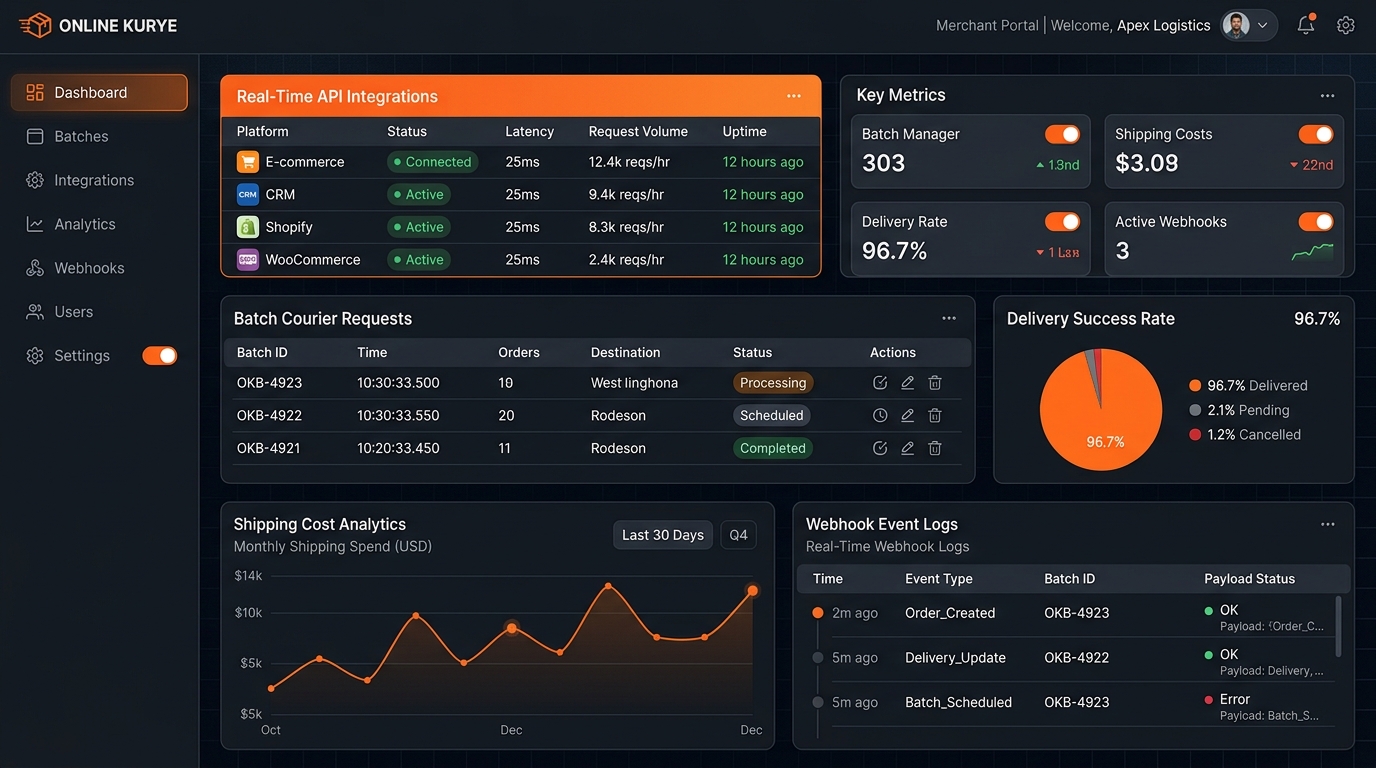
Task: Open Webhooks in the sidebar
Action: click(x=99, y=268)
